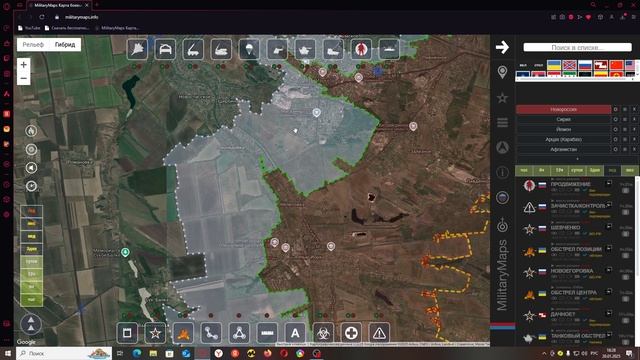Open the ОБСТРЕЛ ЦЕНТРА event entry
Screen dimensions: 640x360
pos(573,292)
